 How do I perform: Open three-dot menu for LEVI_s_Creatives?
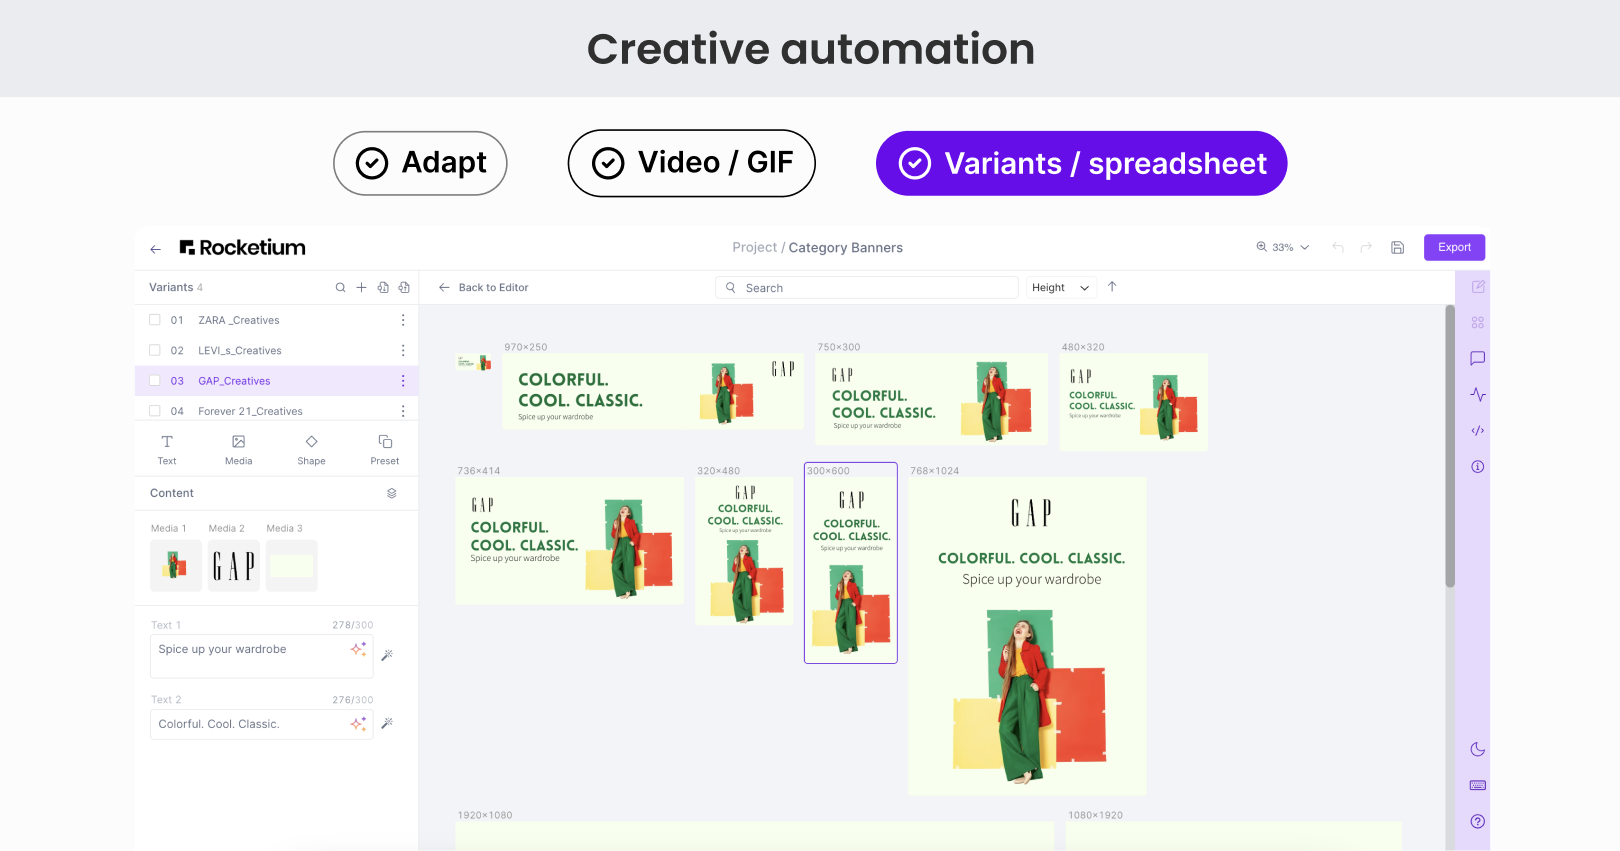pyautogui.click(x=403, y=350)
